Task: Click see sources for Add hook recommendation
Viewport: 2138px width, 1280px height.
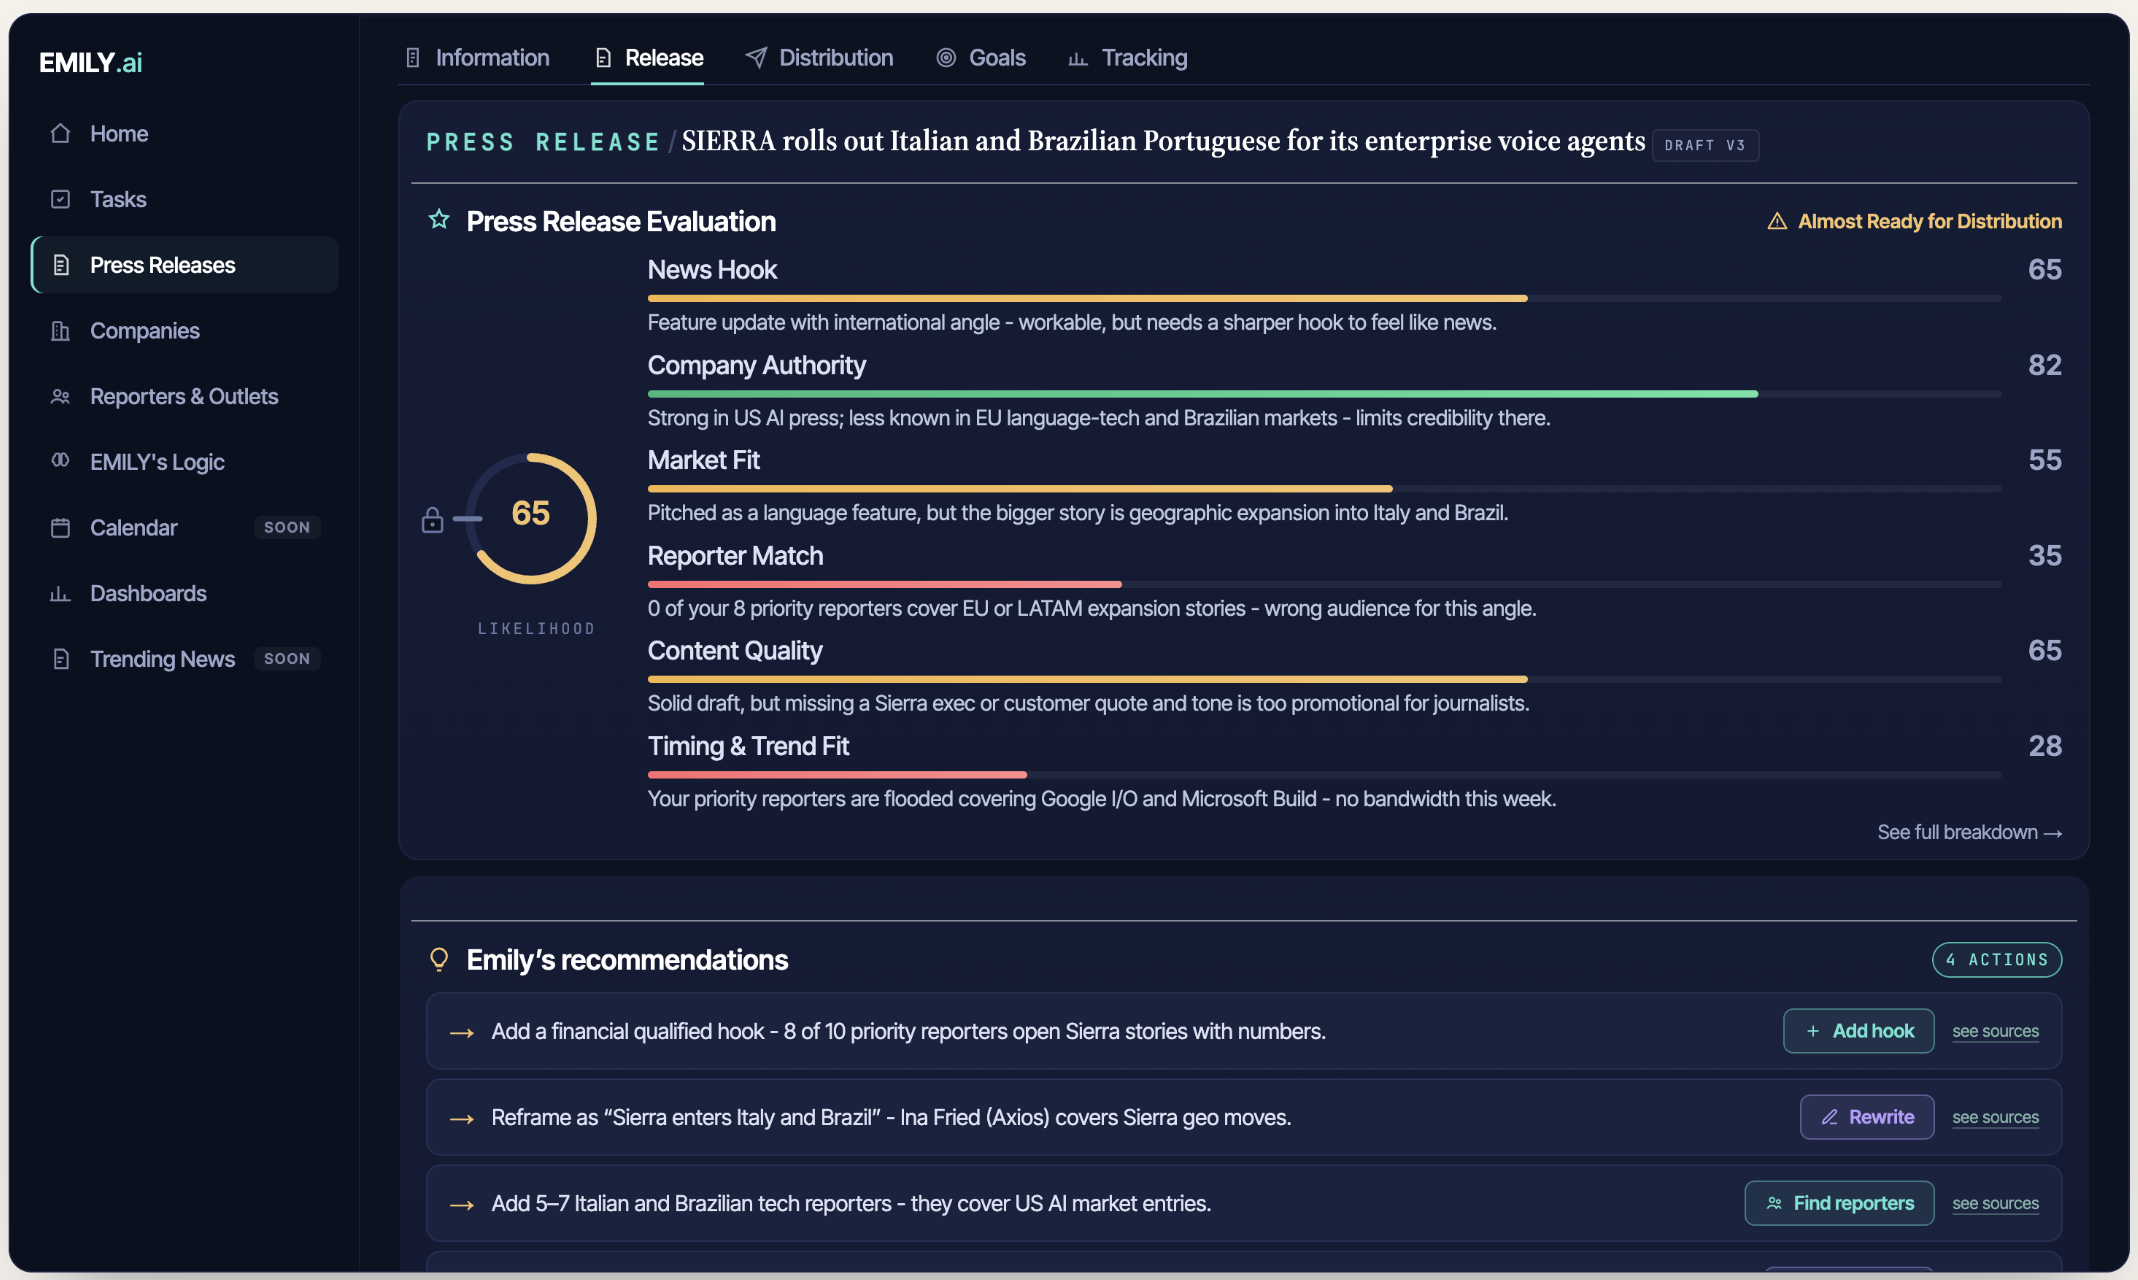Action: 1995,1031
